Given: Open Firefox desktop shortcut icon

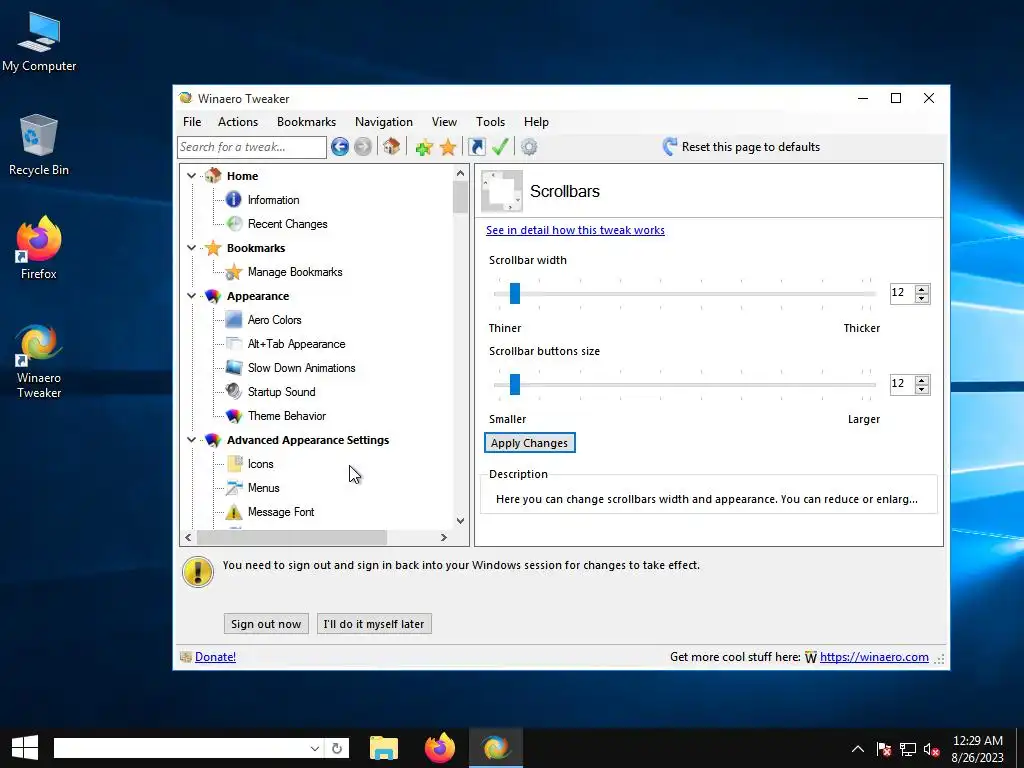Looking at the screenshot, I should 39,239.
